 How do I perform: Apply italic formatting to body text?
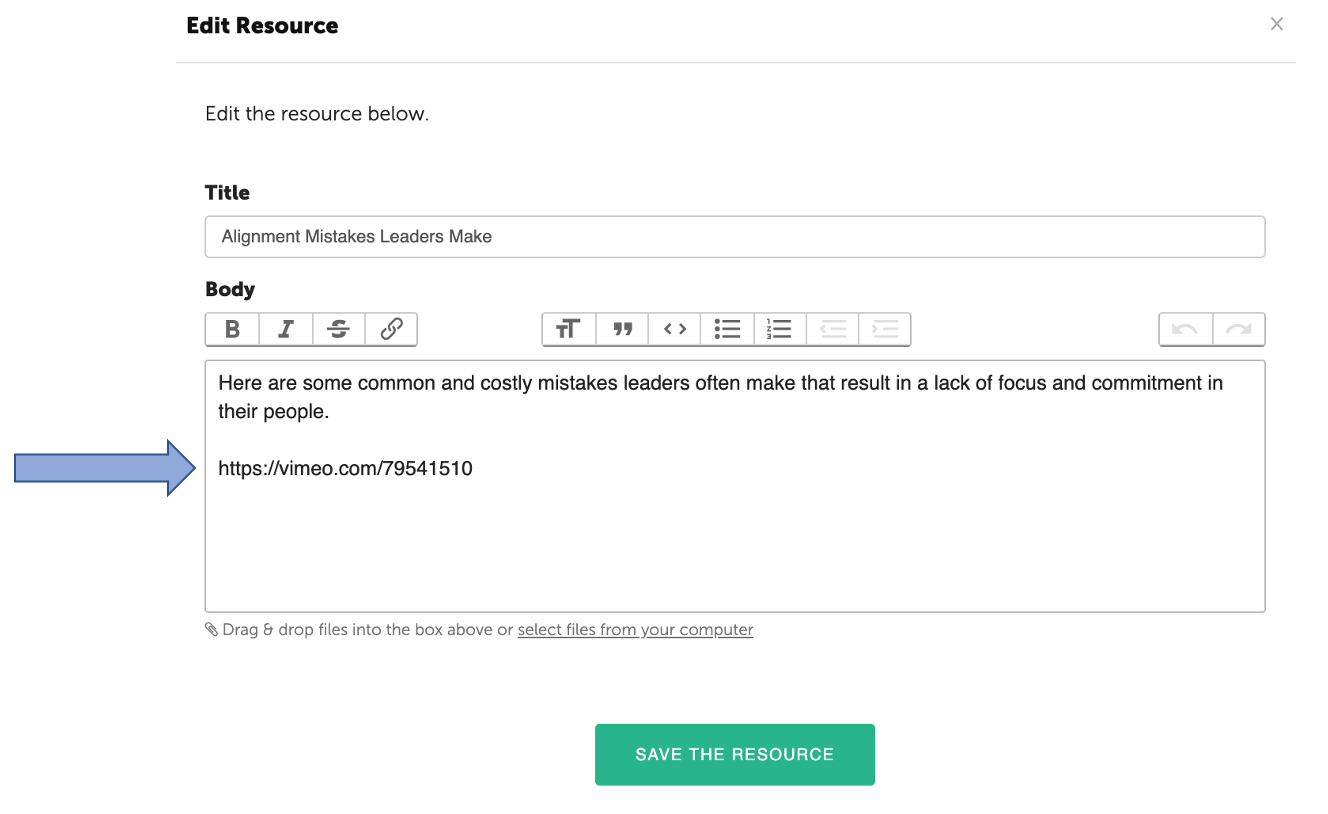pyautogui.click(x=286, y=329)
